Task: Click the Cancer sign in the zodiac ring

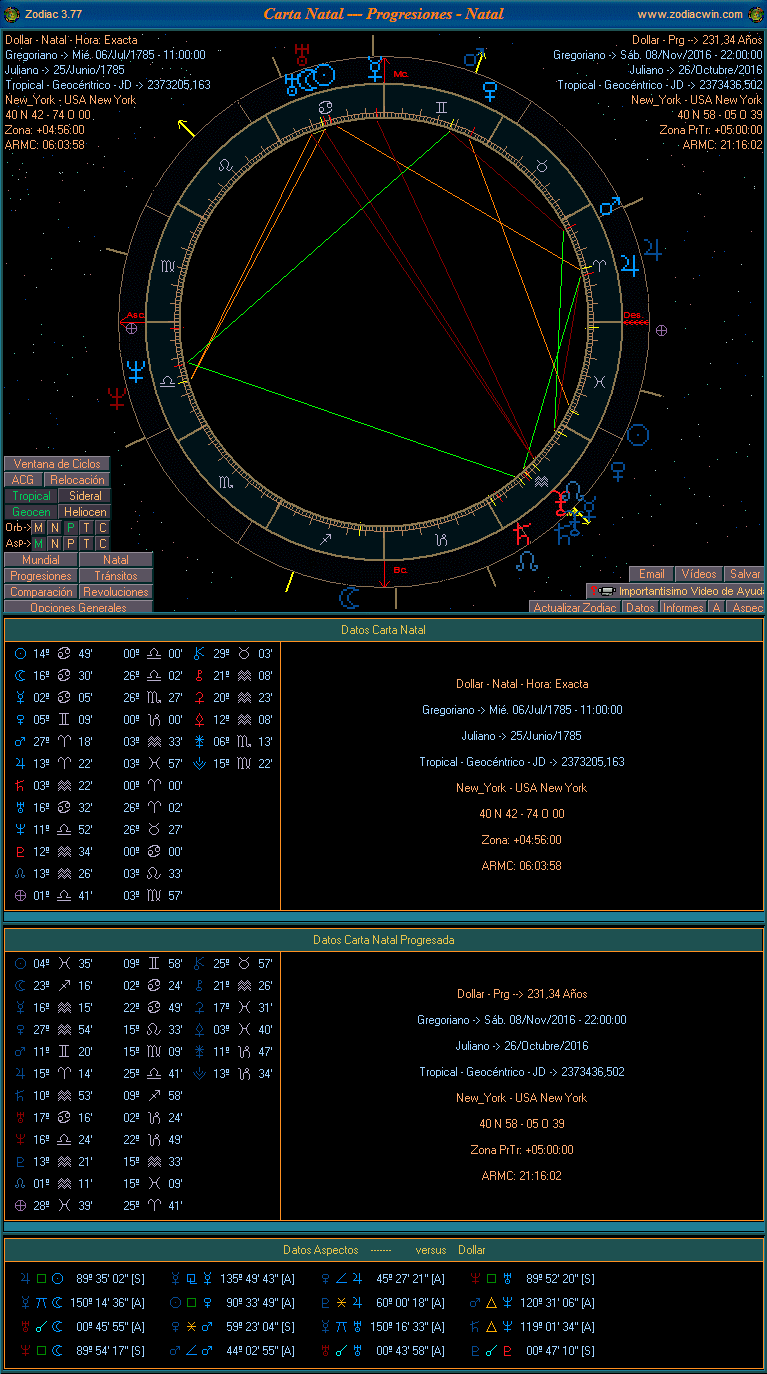Action: (326, 107)
